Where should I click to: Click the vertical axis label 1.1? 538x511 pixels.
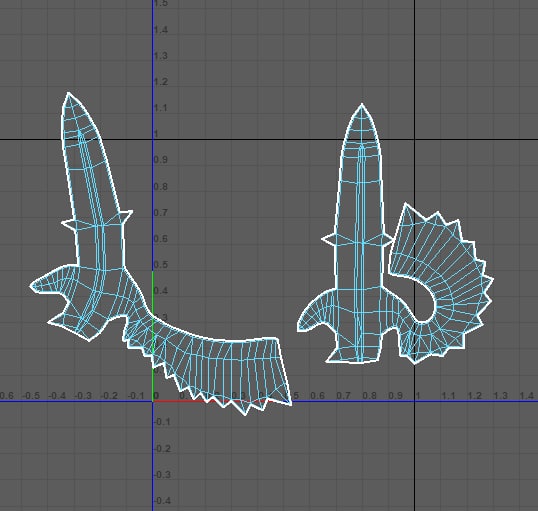coord(161,108)
